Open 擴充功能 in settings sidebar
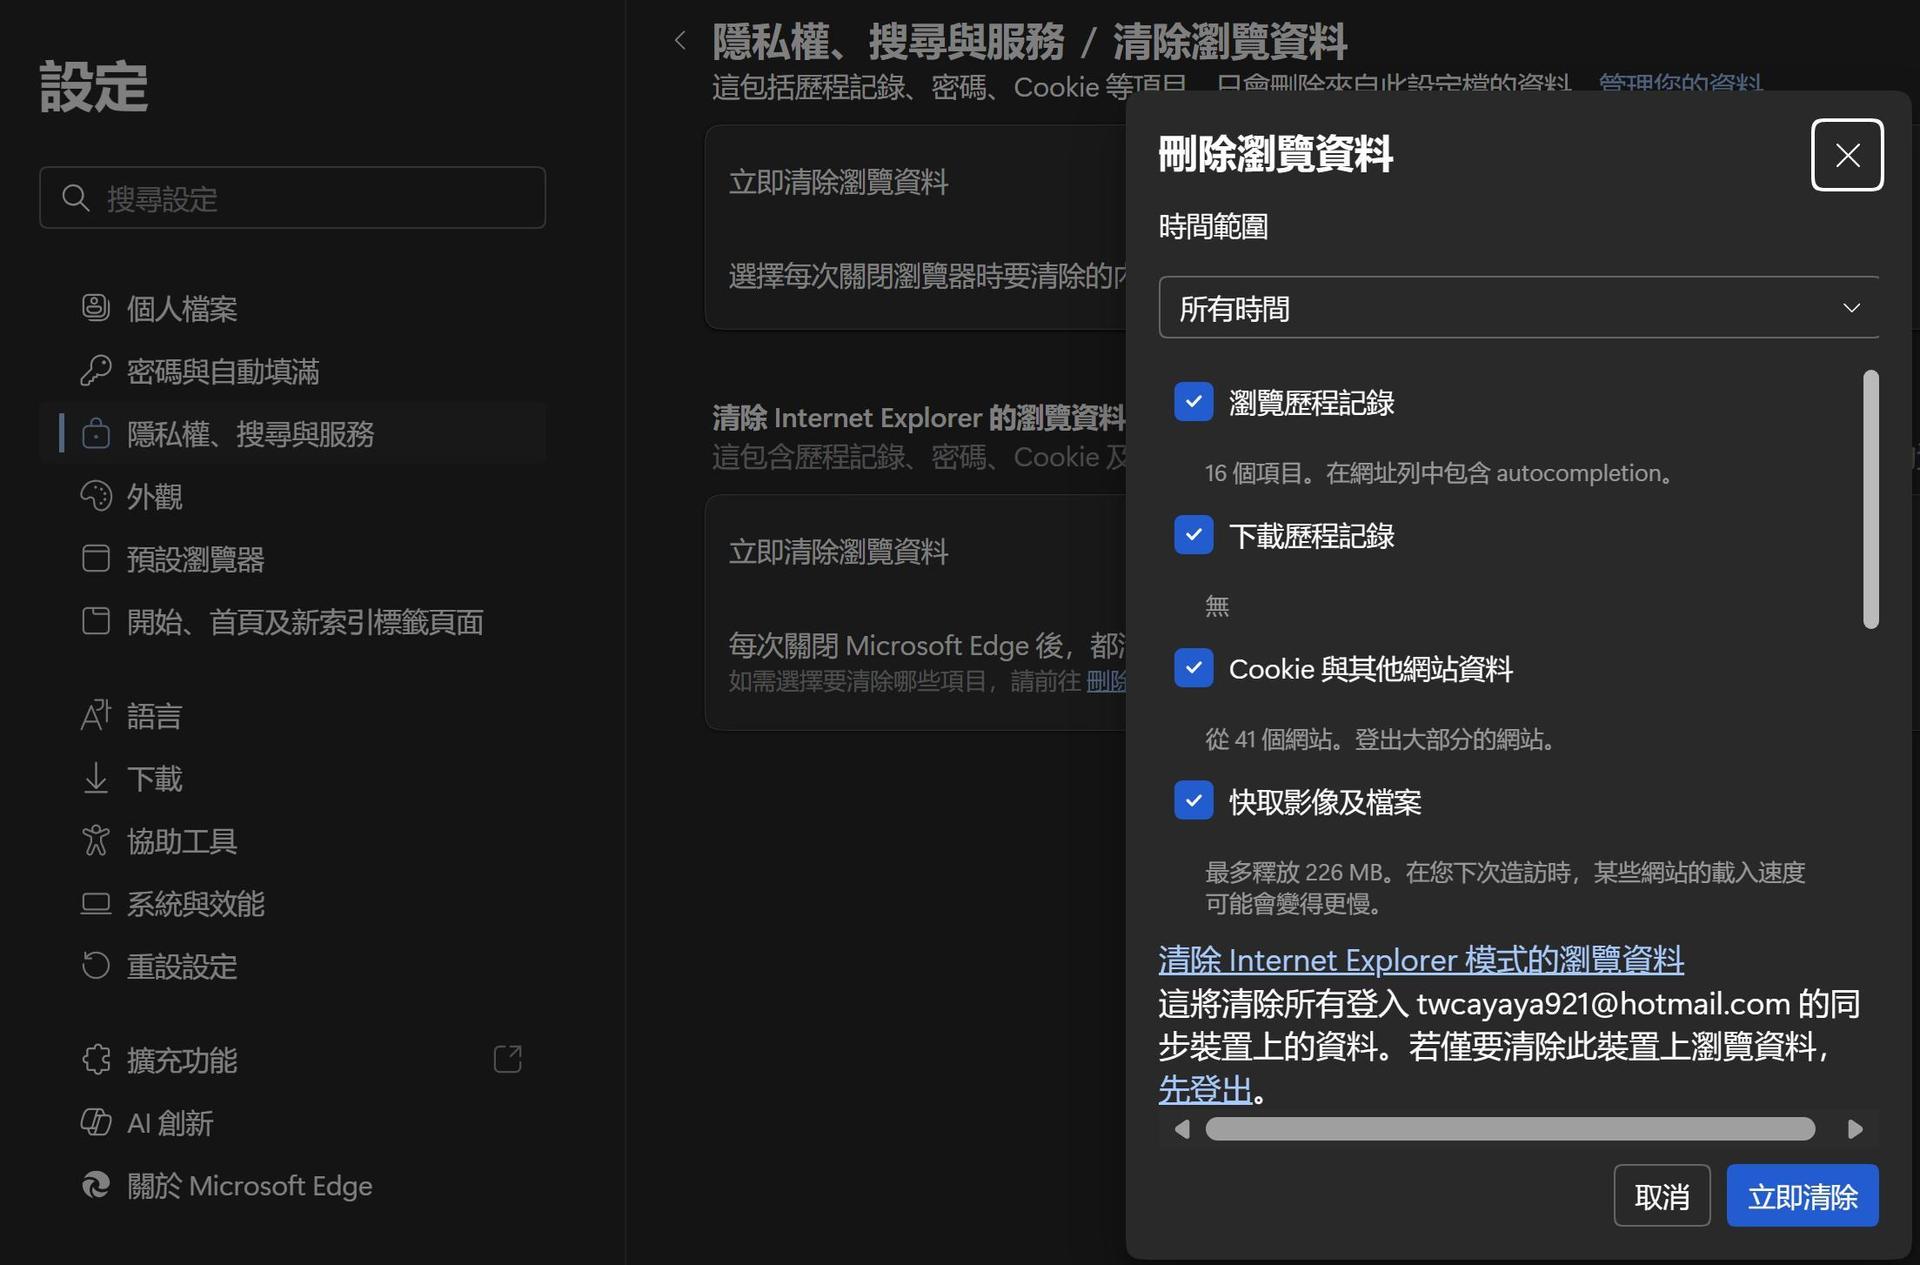 point(292,1059)
